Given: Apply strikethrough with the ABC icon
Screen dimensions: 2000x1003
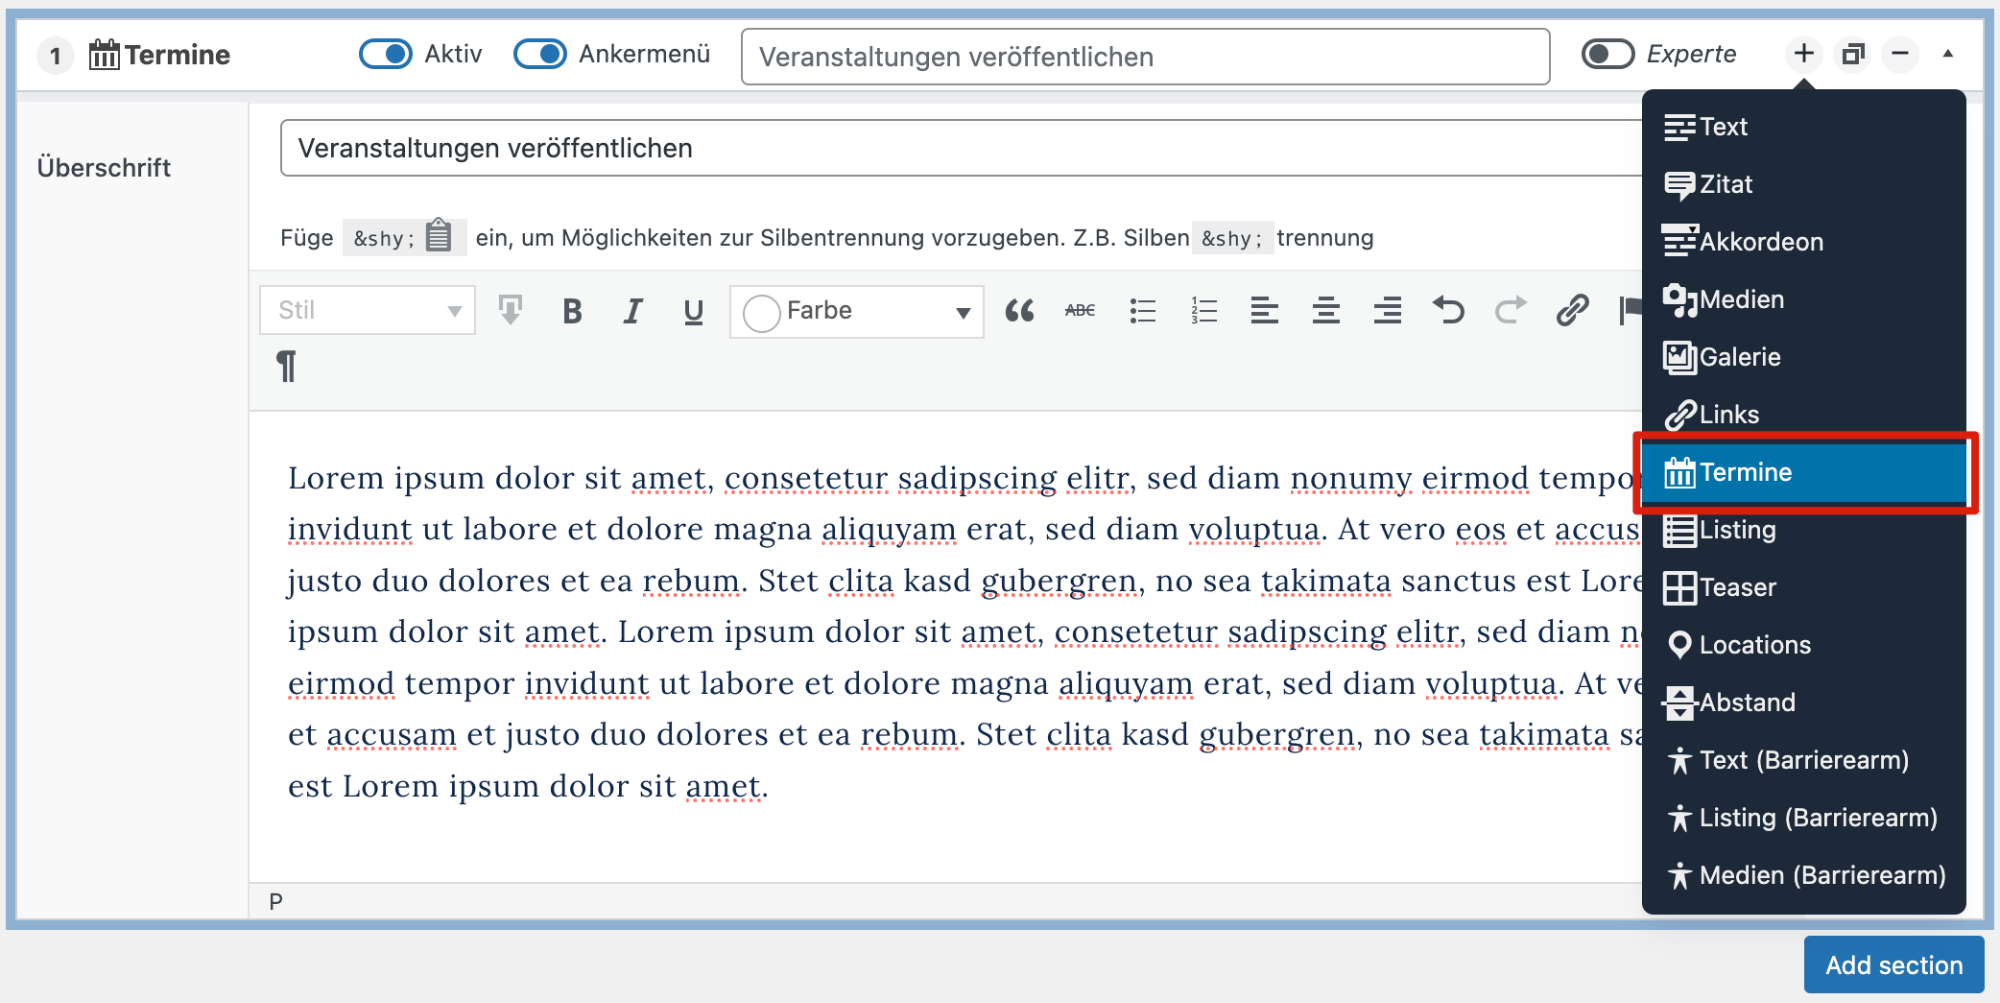Looking at the screenshot, I should [1080, 311].
